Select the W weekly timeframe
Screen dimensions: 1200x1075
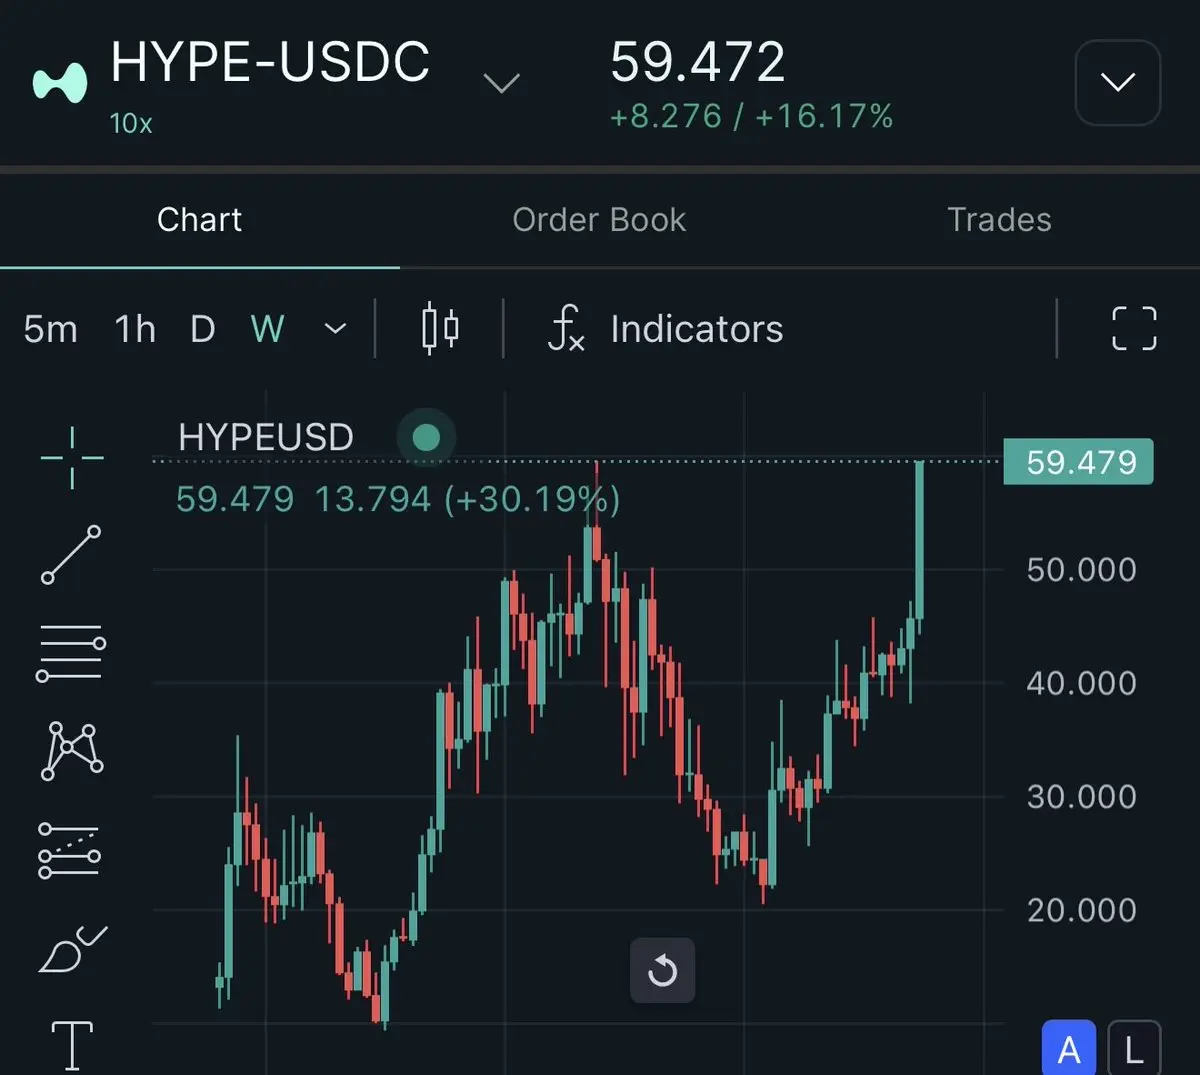click(x=267, y=329)
